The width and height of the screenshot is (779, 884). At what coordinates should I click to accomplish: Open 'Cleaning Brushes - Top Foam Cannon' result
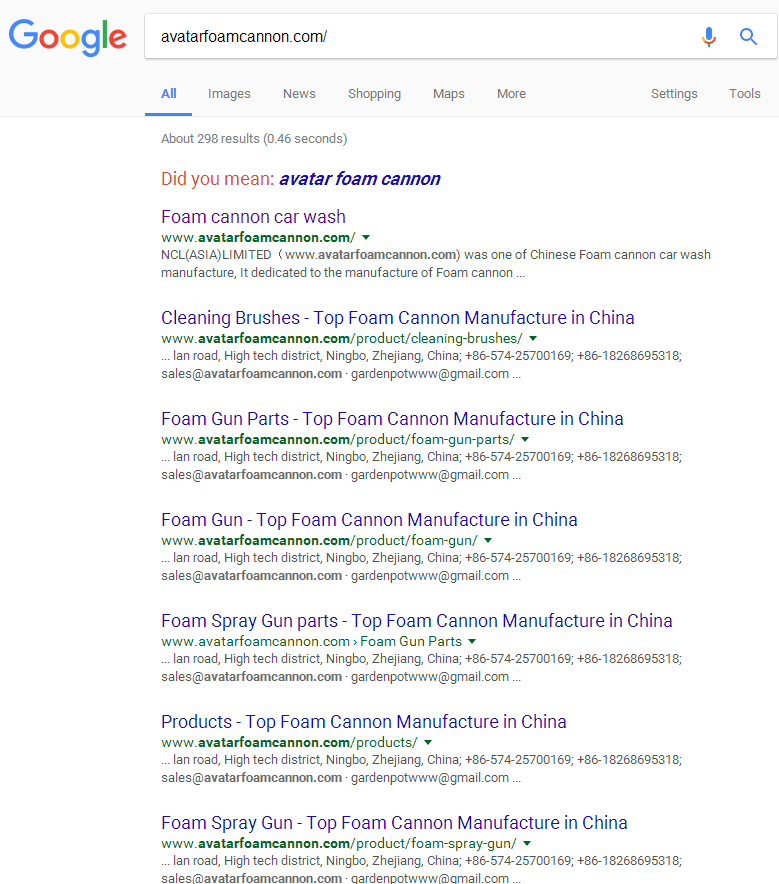coord(397,318)
